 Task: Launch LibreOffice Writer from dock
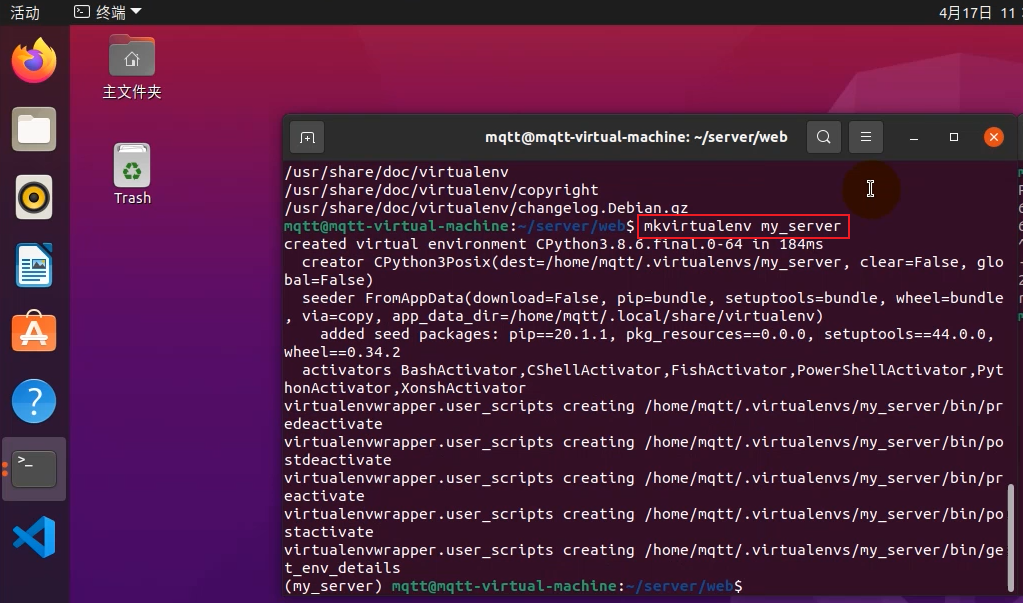point(34,265)
